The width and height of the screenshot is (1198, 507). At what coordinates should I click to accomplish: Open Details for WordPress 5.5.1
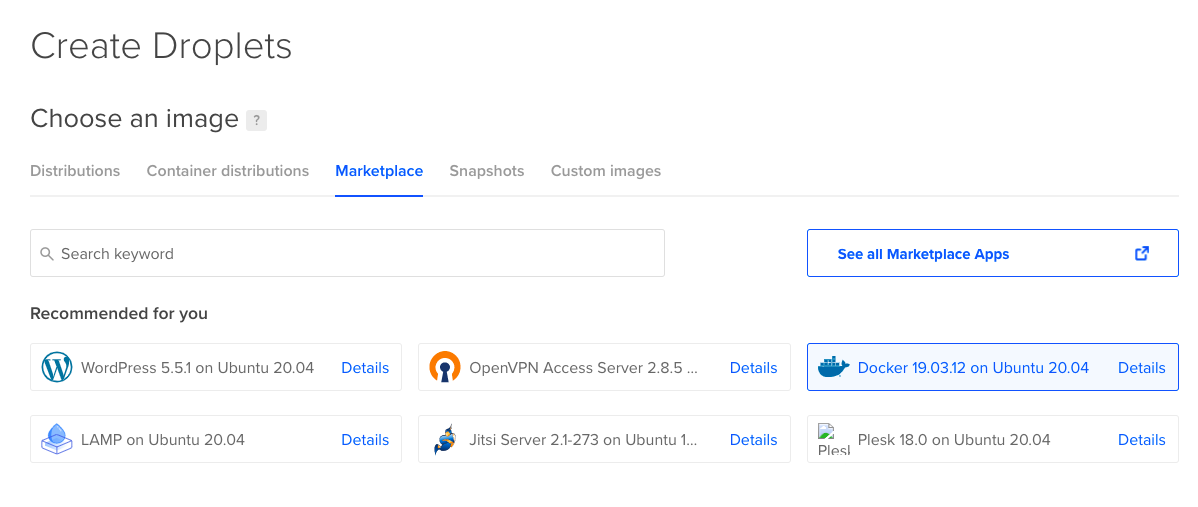[x=365, y=368]
